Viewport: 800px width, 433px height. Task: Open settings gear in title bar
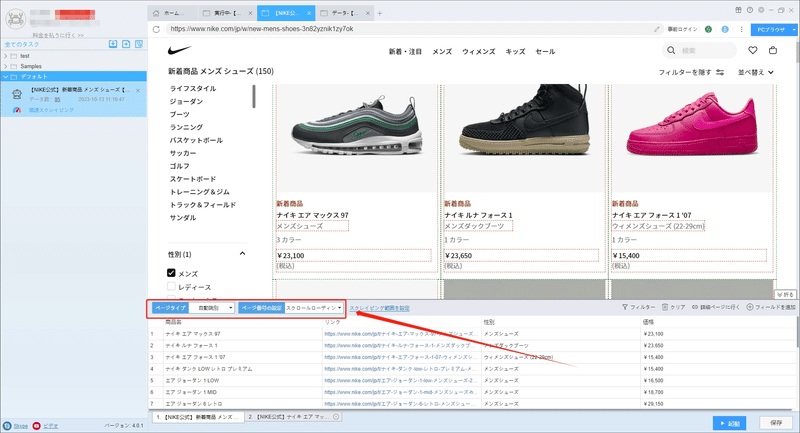761,10
